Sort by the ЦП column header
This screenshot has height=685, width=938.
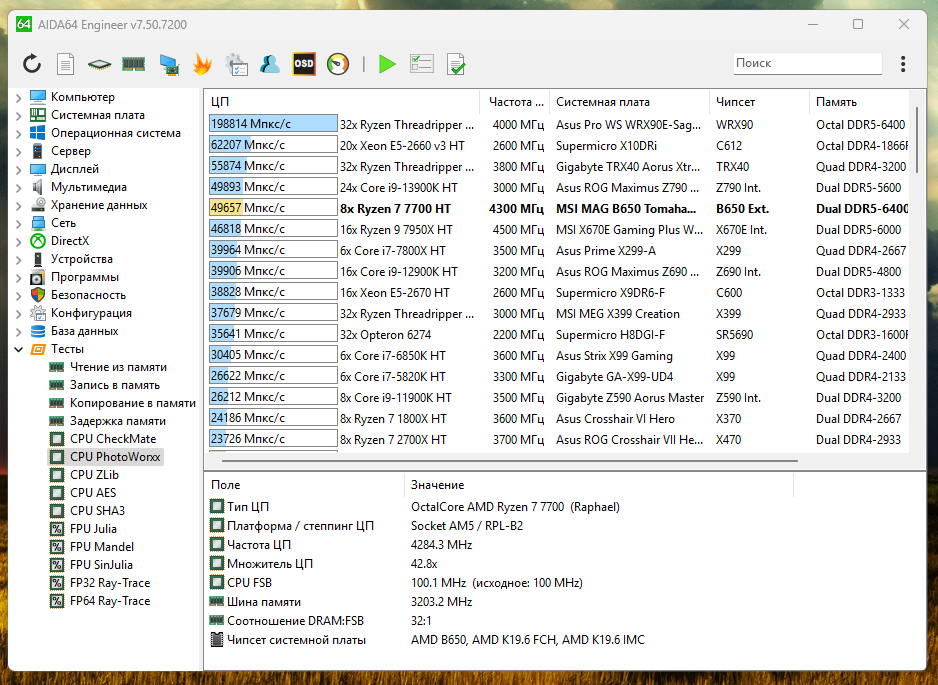(x=342, y=102)
